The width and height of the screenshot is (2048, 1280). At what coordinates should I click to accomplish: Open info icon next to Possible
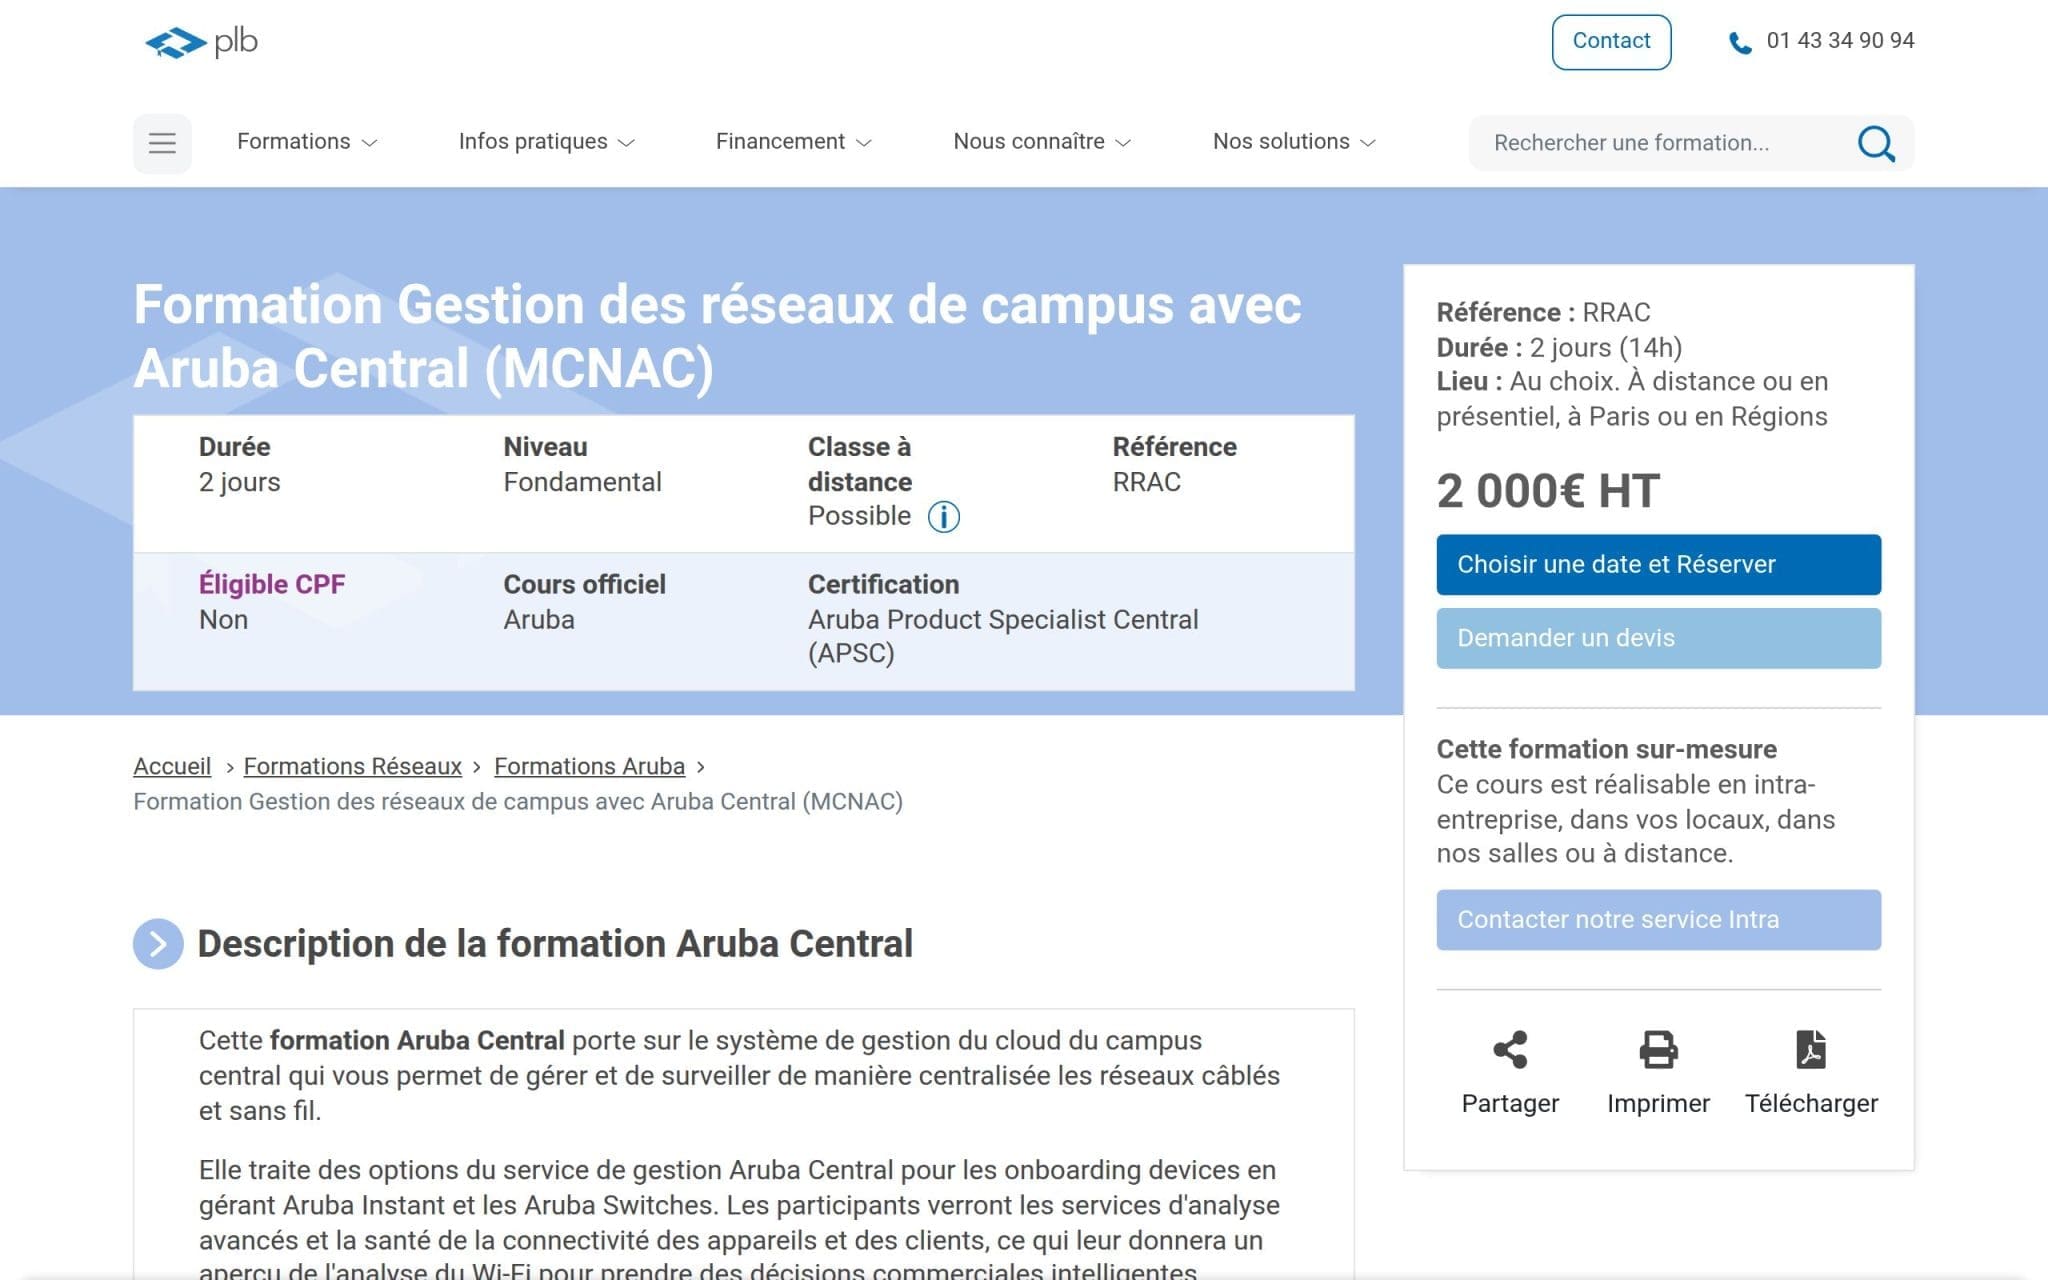tap(943, 517)
